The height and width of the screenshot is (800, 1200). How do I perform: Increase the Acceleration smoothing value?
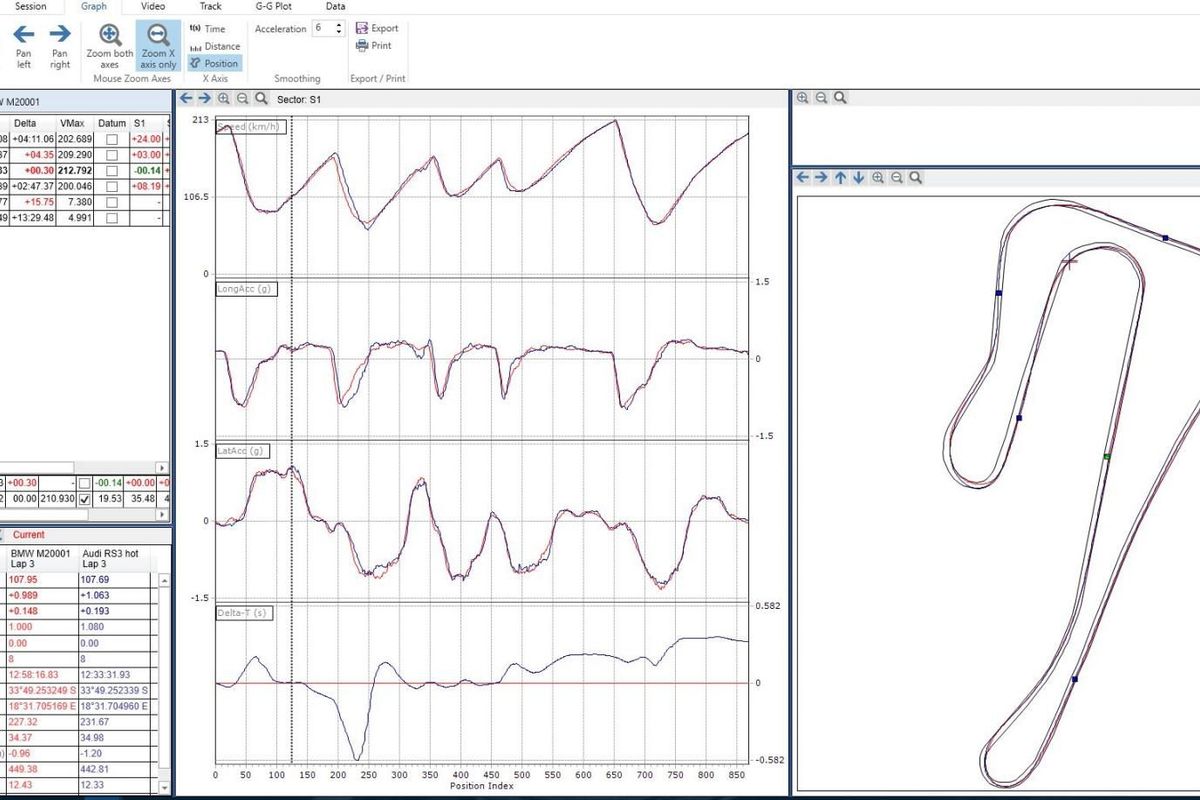(x=339, y=25)
